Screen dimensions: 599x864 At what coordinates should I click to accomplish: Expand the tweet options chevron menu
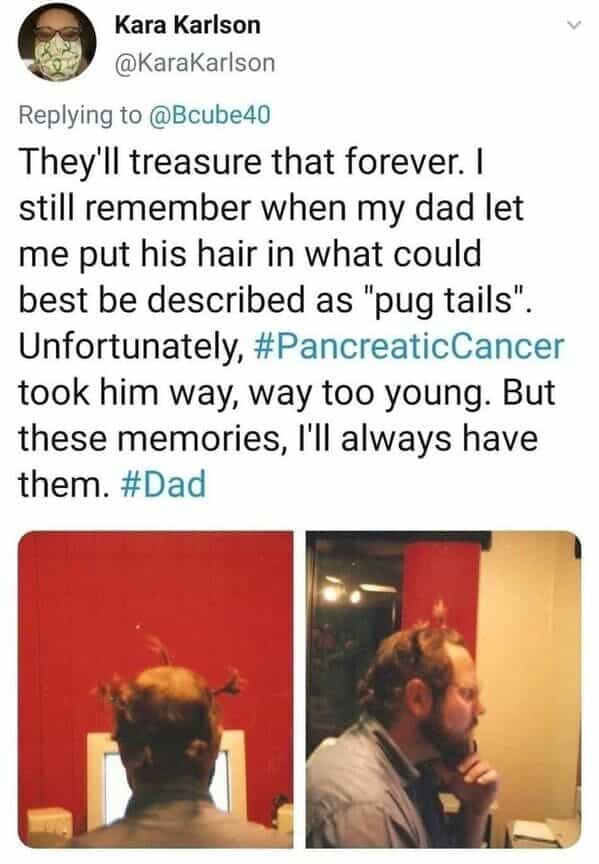click(574, 25)
